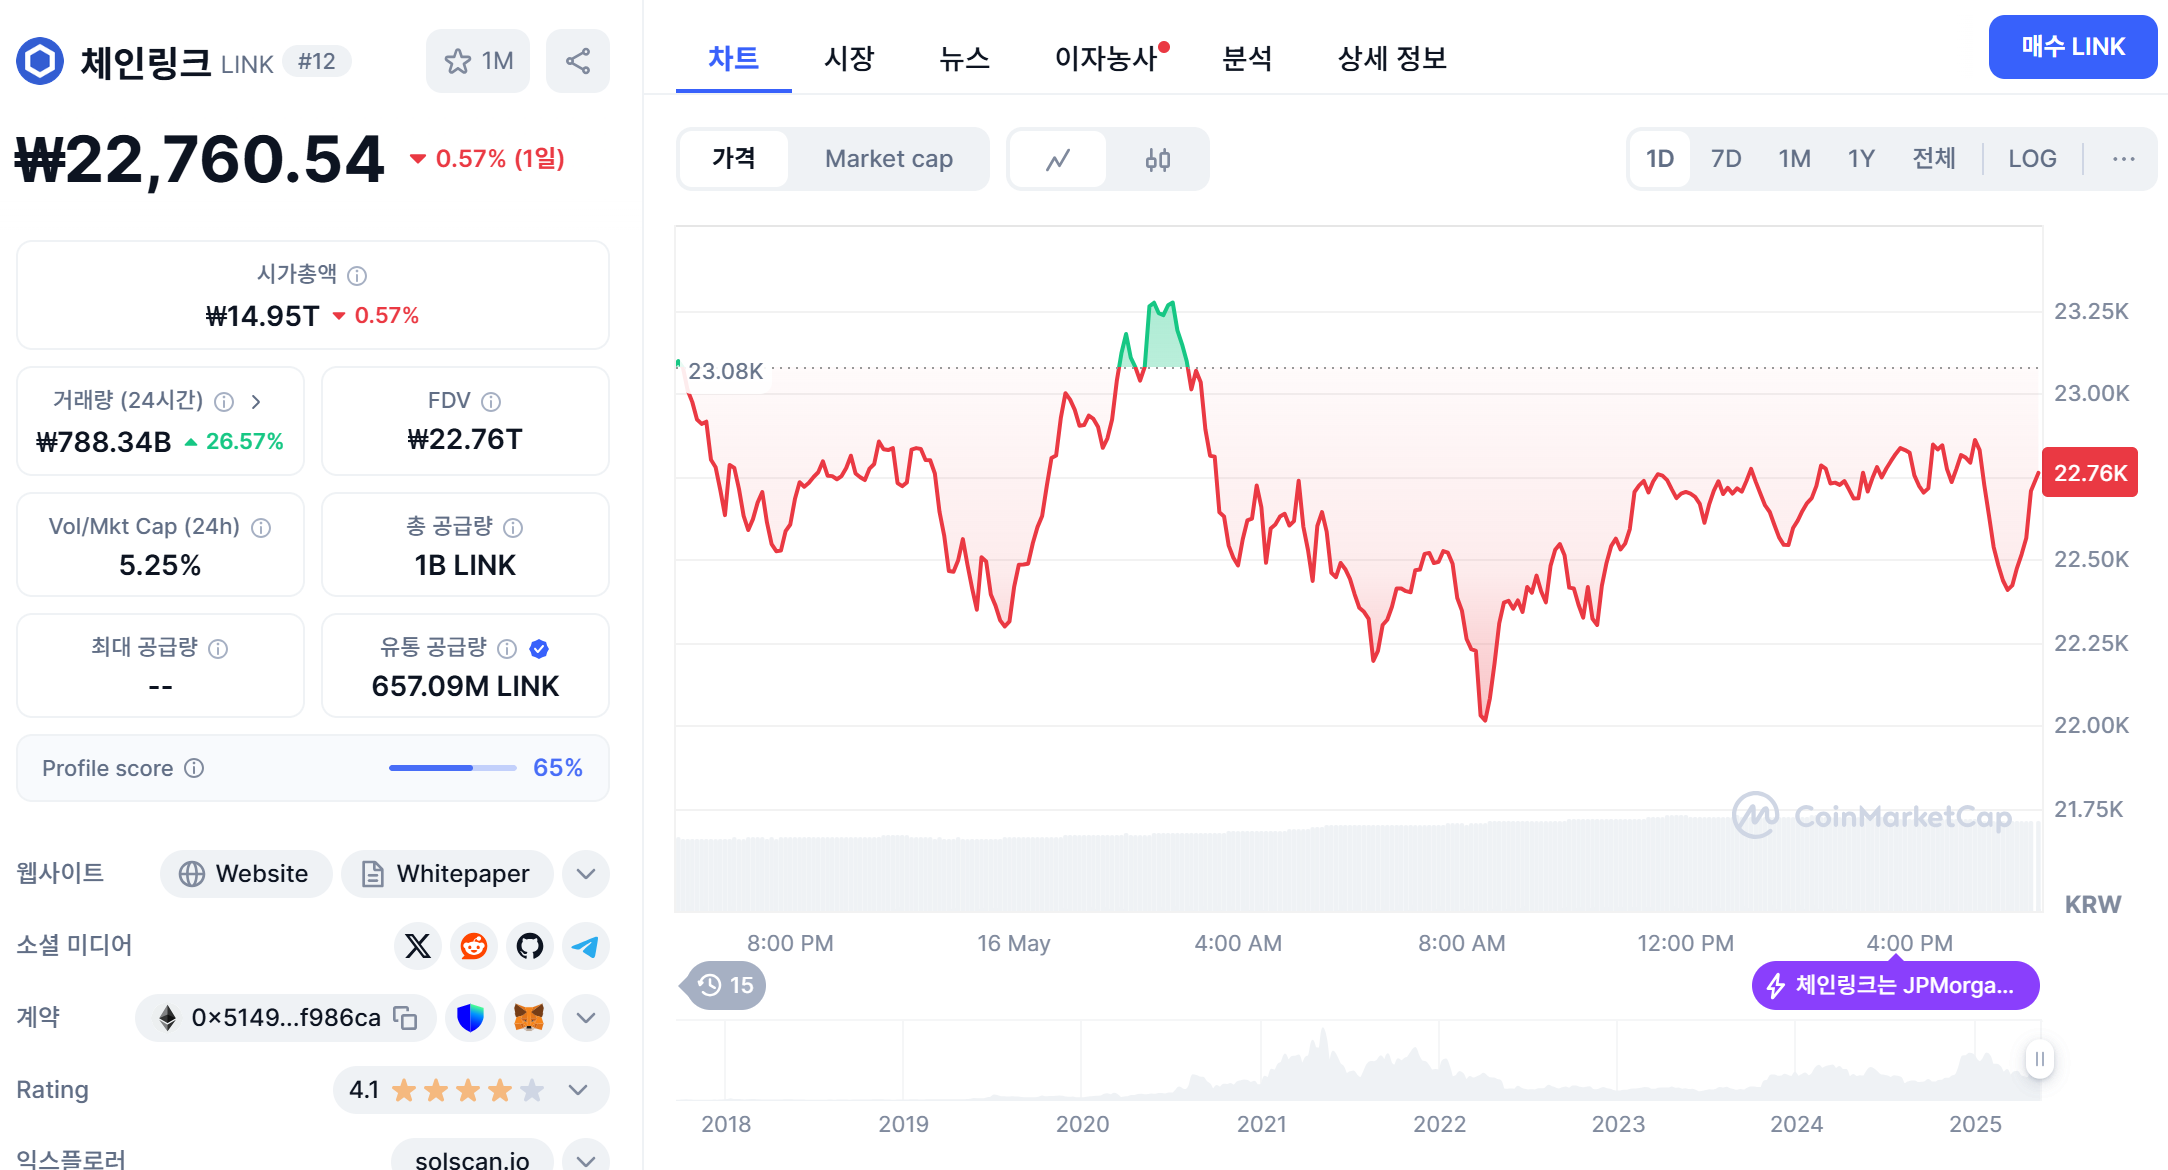Expand the 익스플로러 explorer list
Viewport: 2168px width, 1170px height.
tap(586, 1158)
